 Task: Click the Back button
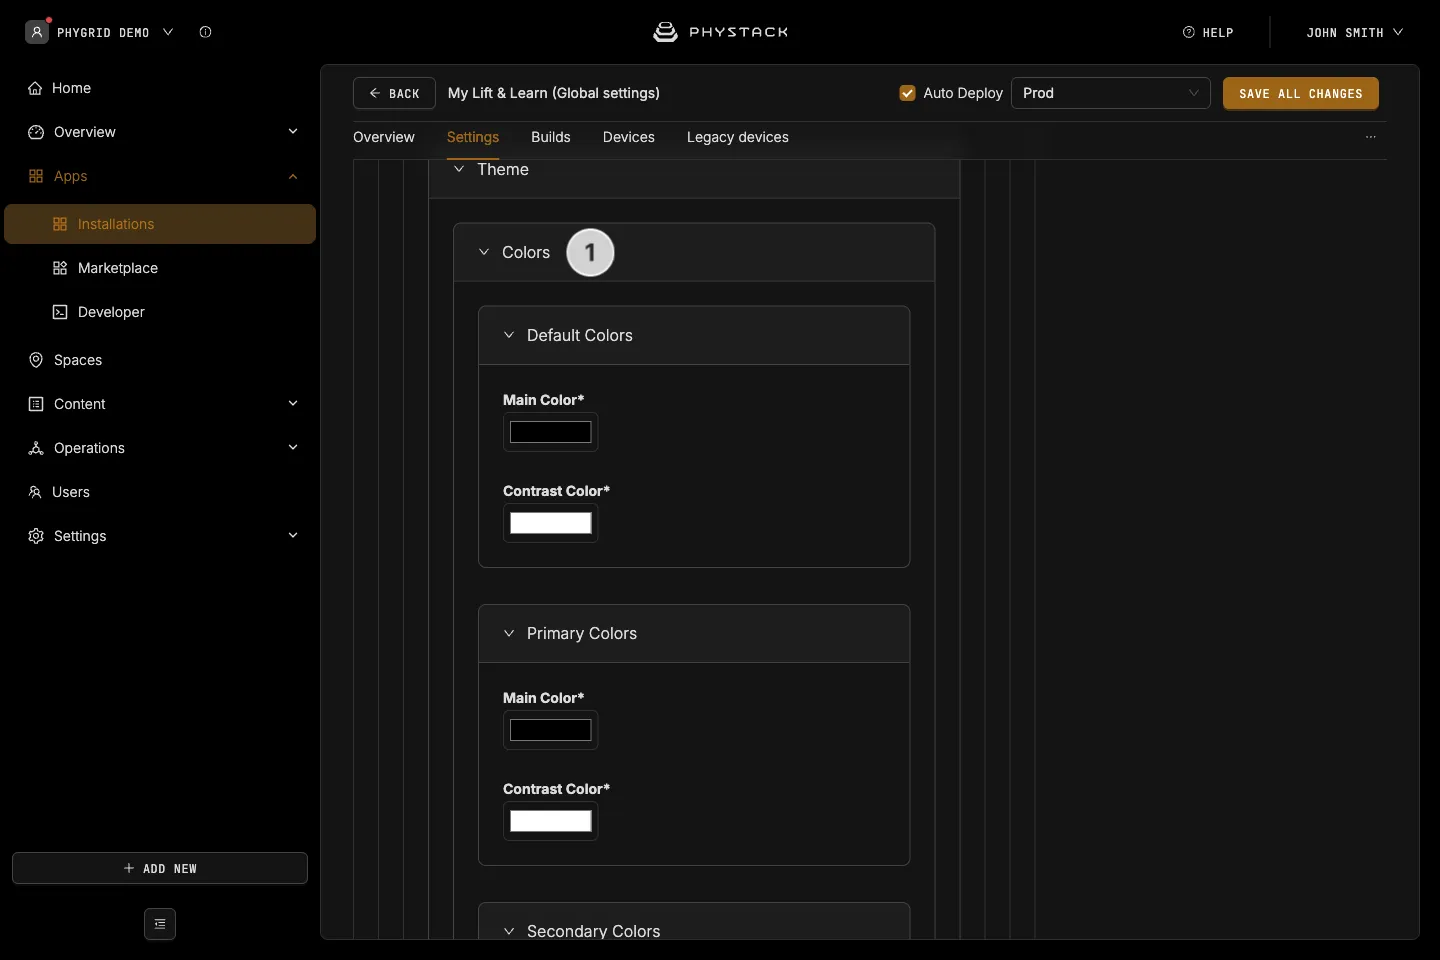coord(394,93)
